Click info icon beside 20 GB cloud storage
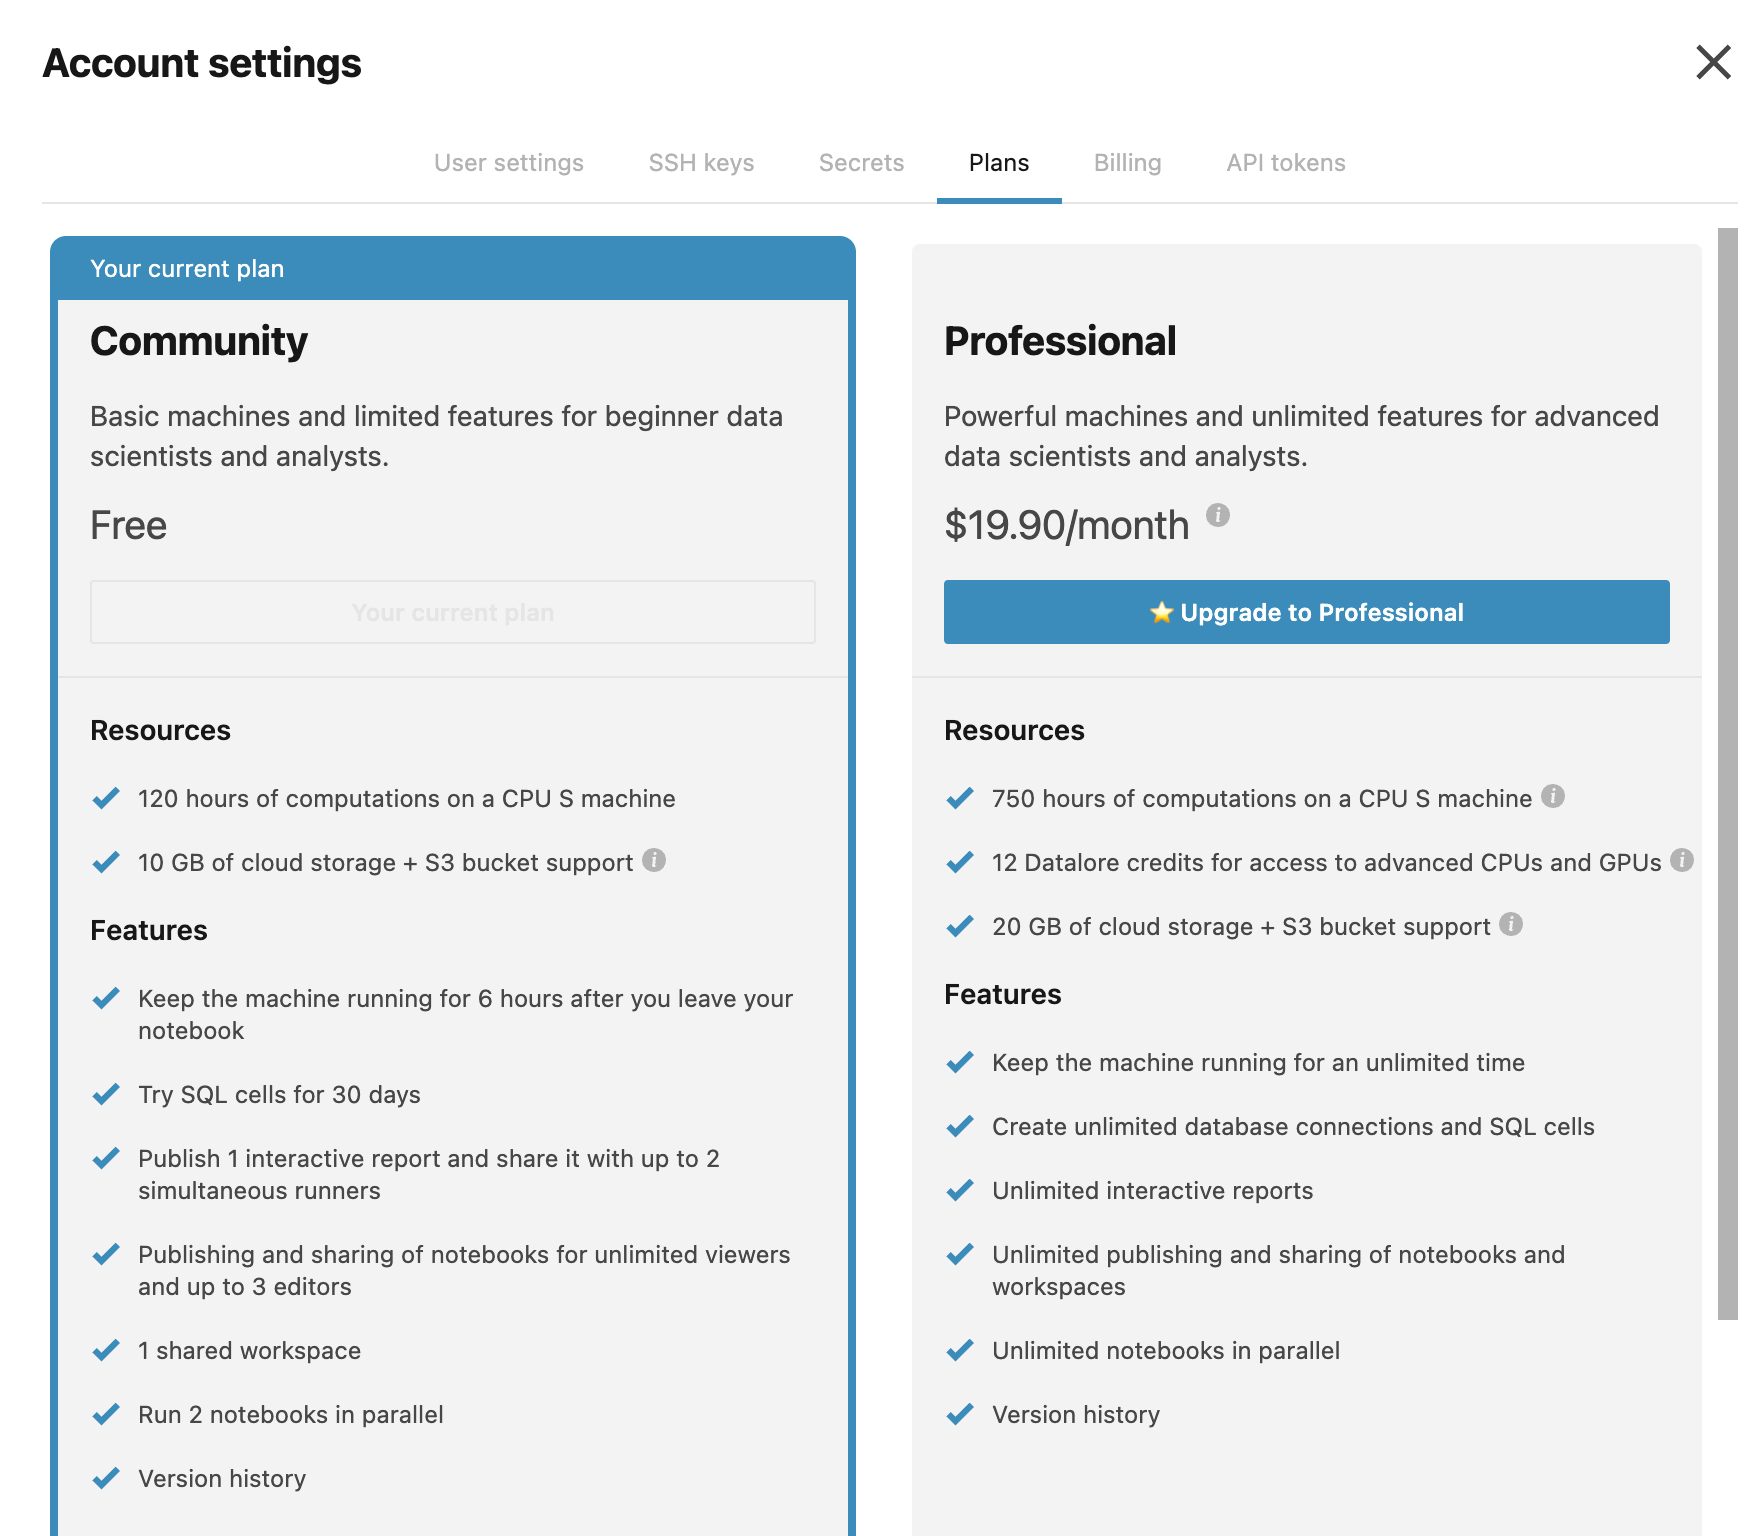 pyautogui.click(x=1511, y=924)
